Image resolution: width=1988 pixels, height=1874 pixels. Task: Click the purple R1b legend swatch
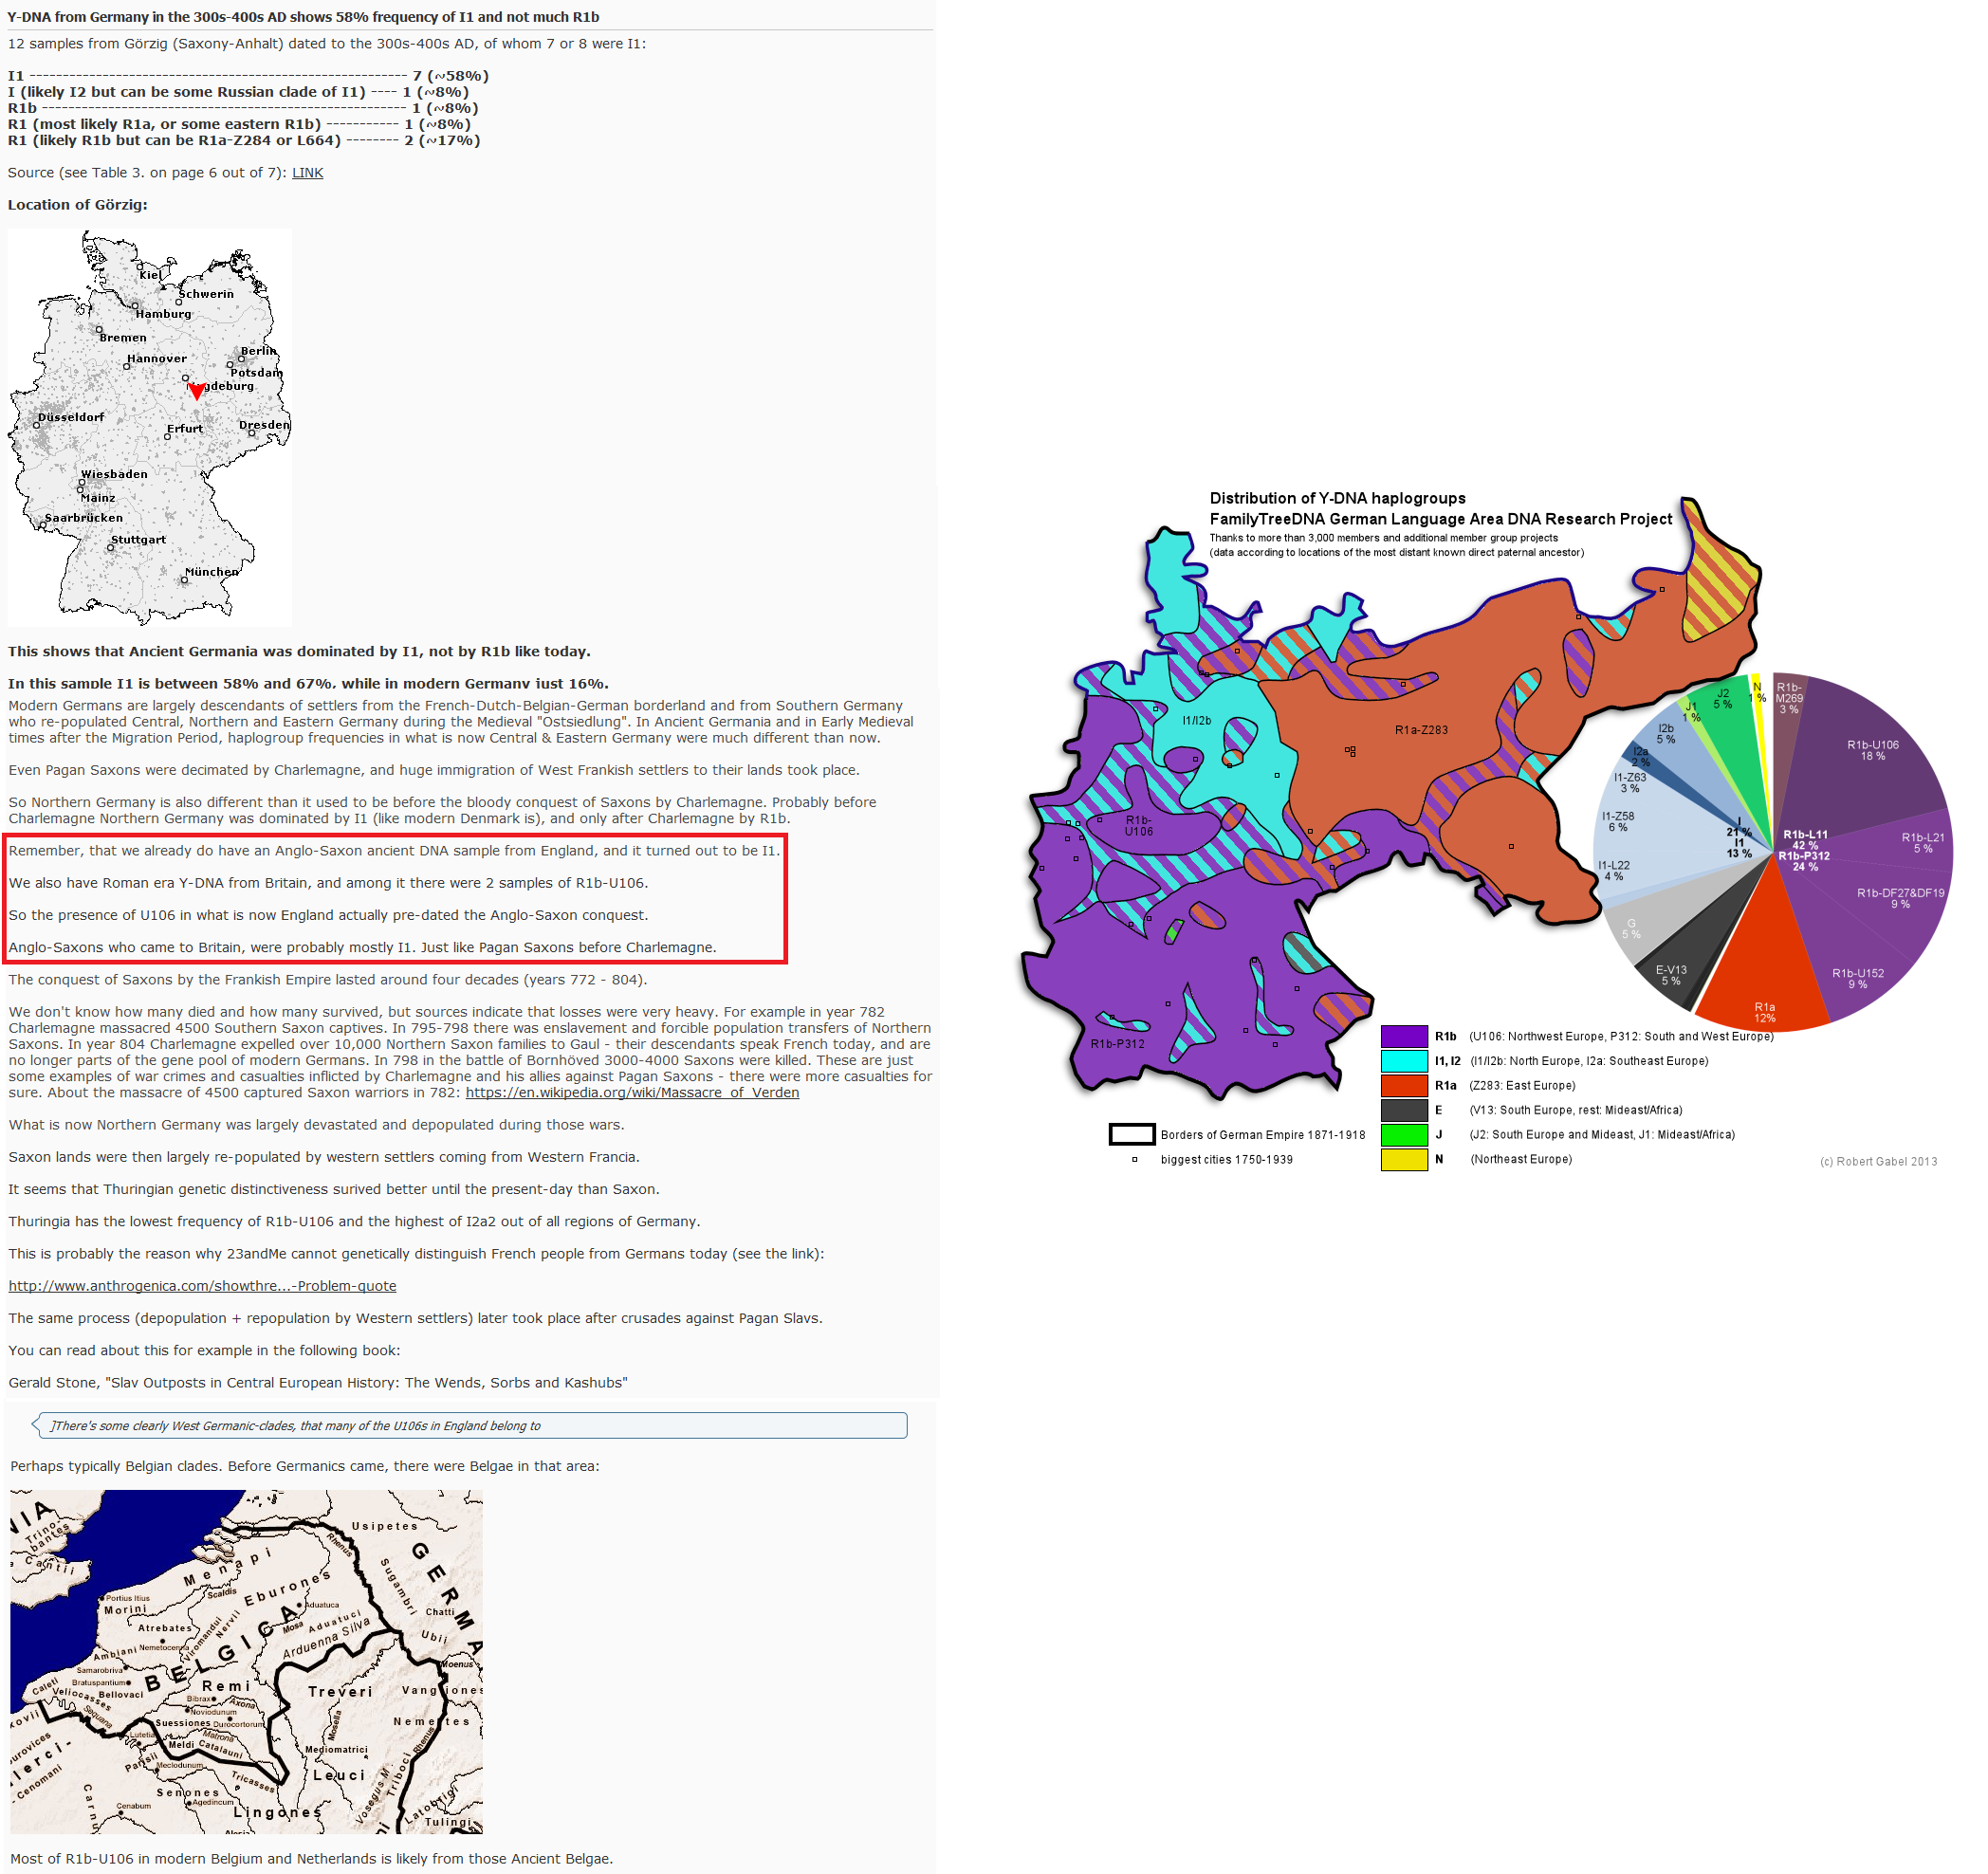click(x=1404, y=1036)
